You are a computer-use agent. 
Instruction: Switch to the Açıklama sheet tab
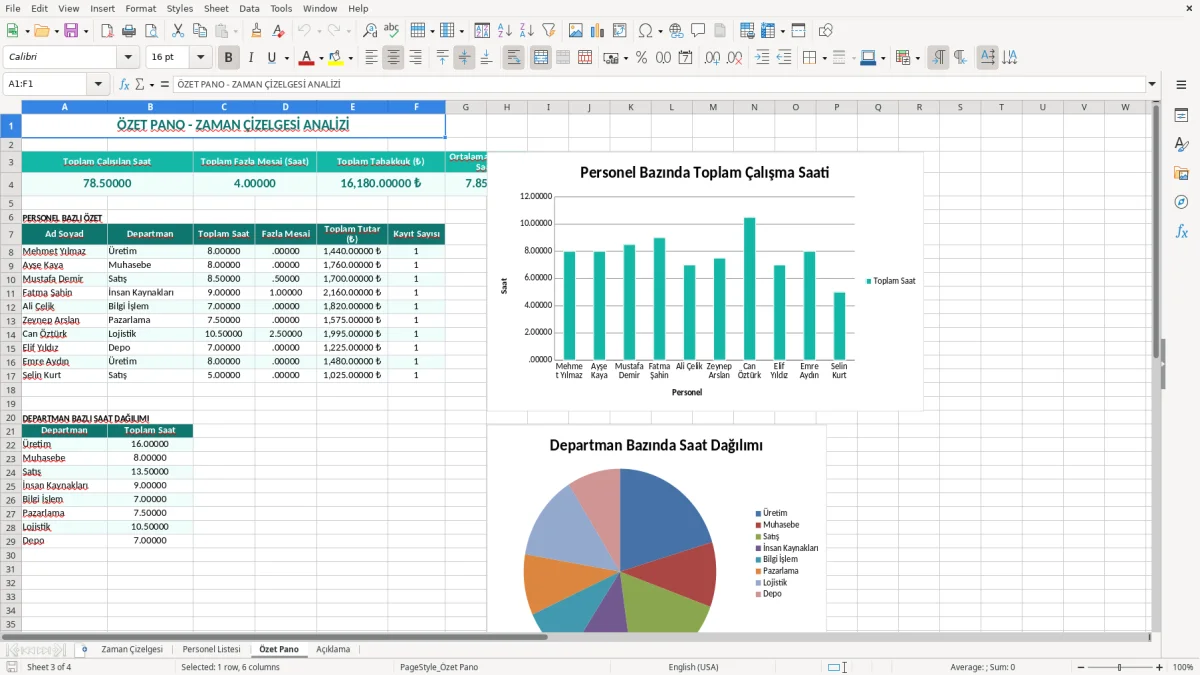coord(333,649)
